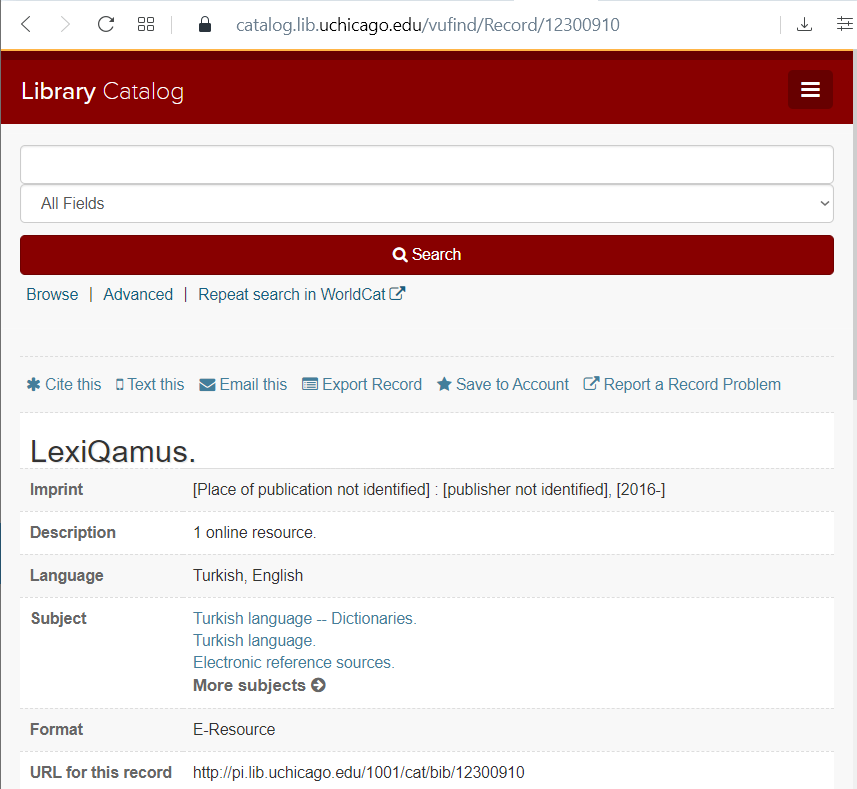Open the All Fields dropdown

click(427, 203)
